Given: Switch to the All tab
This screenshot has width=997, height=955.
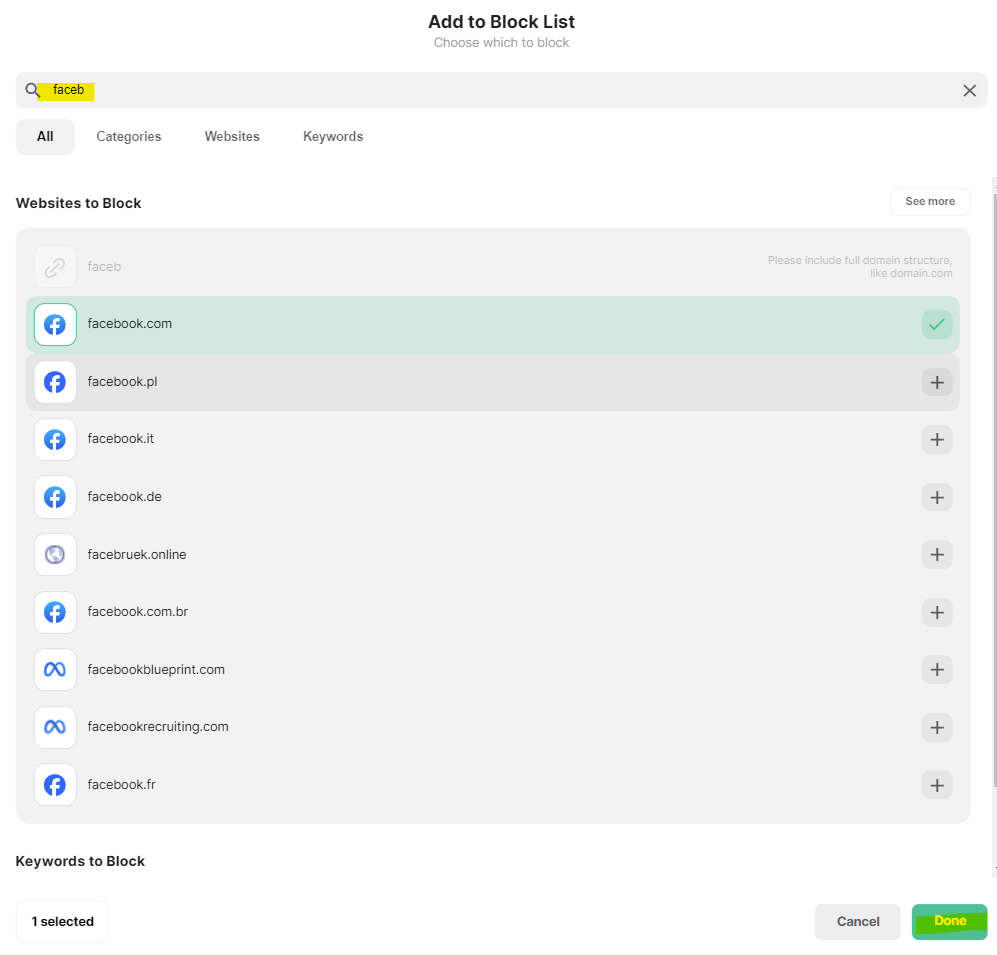Looking at the screenshot, I should coord(45,137).
